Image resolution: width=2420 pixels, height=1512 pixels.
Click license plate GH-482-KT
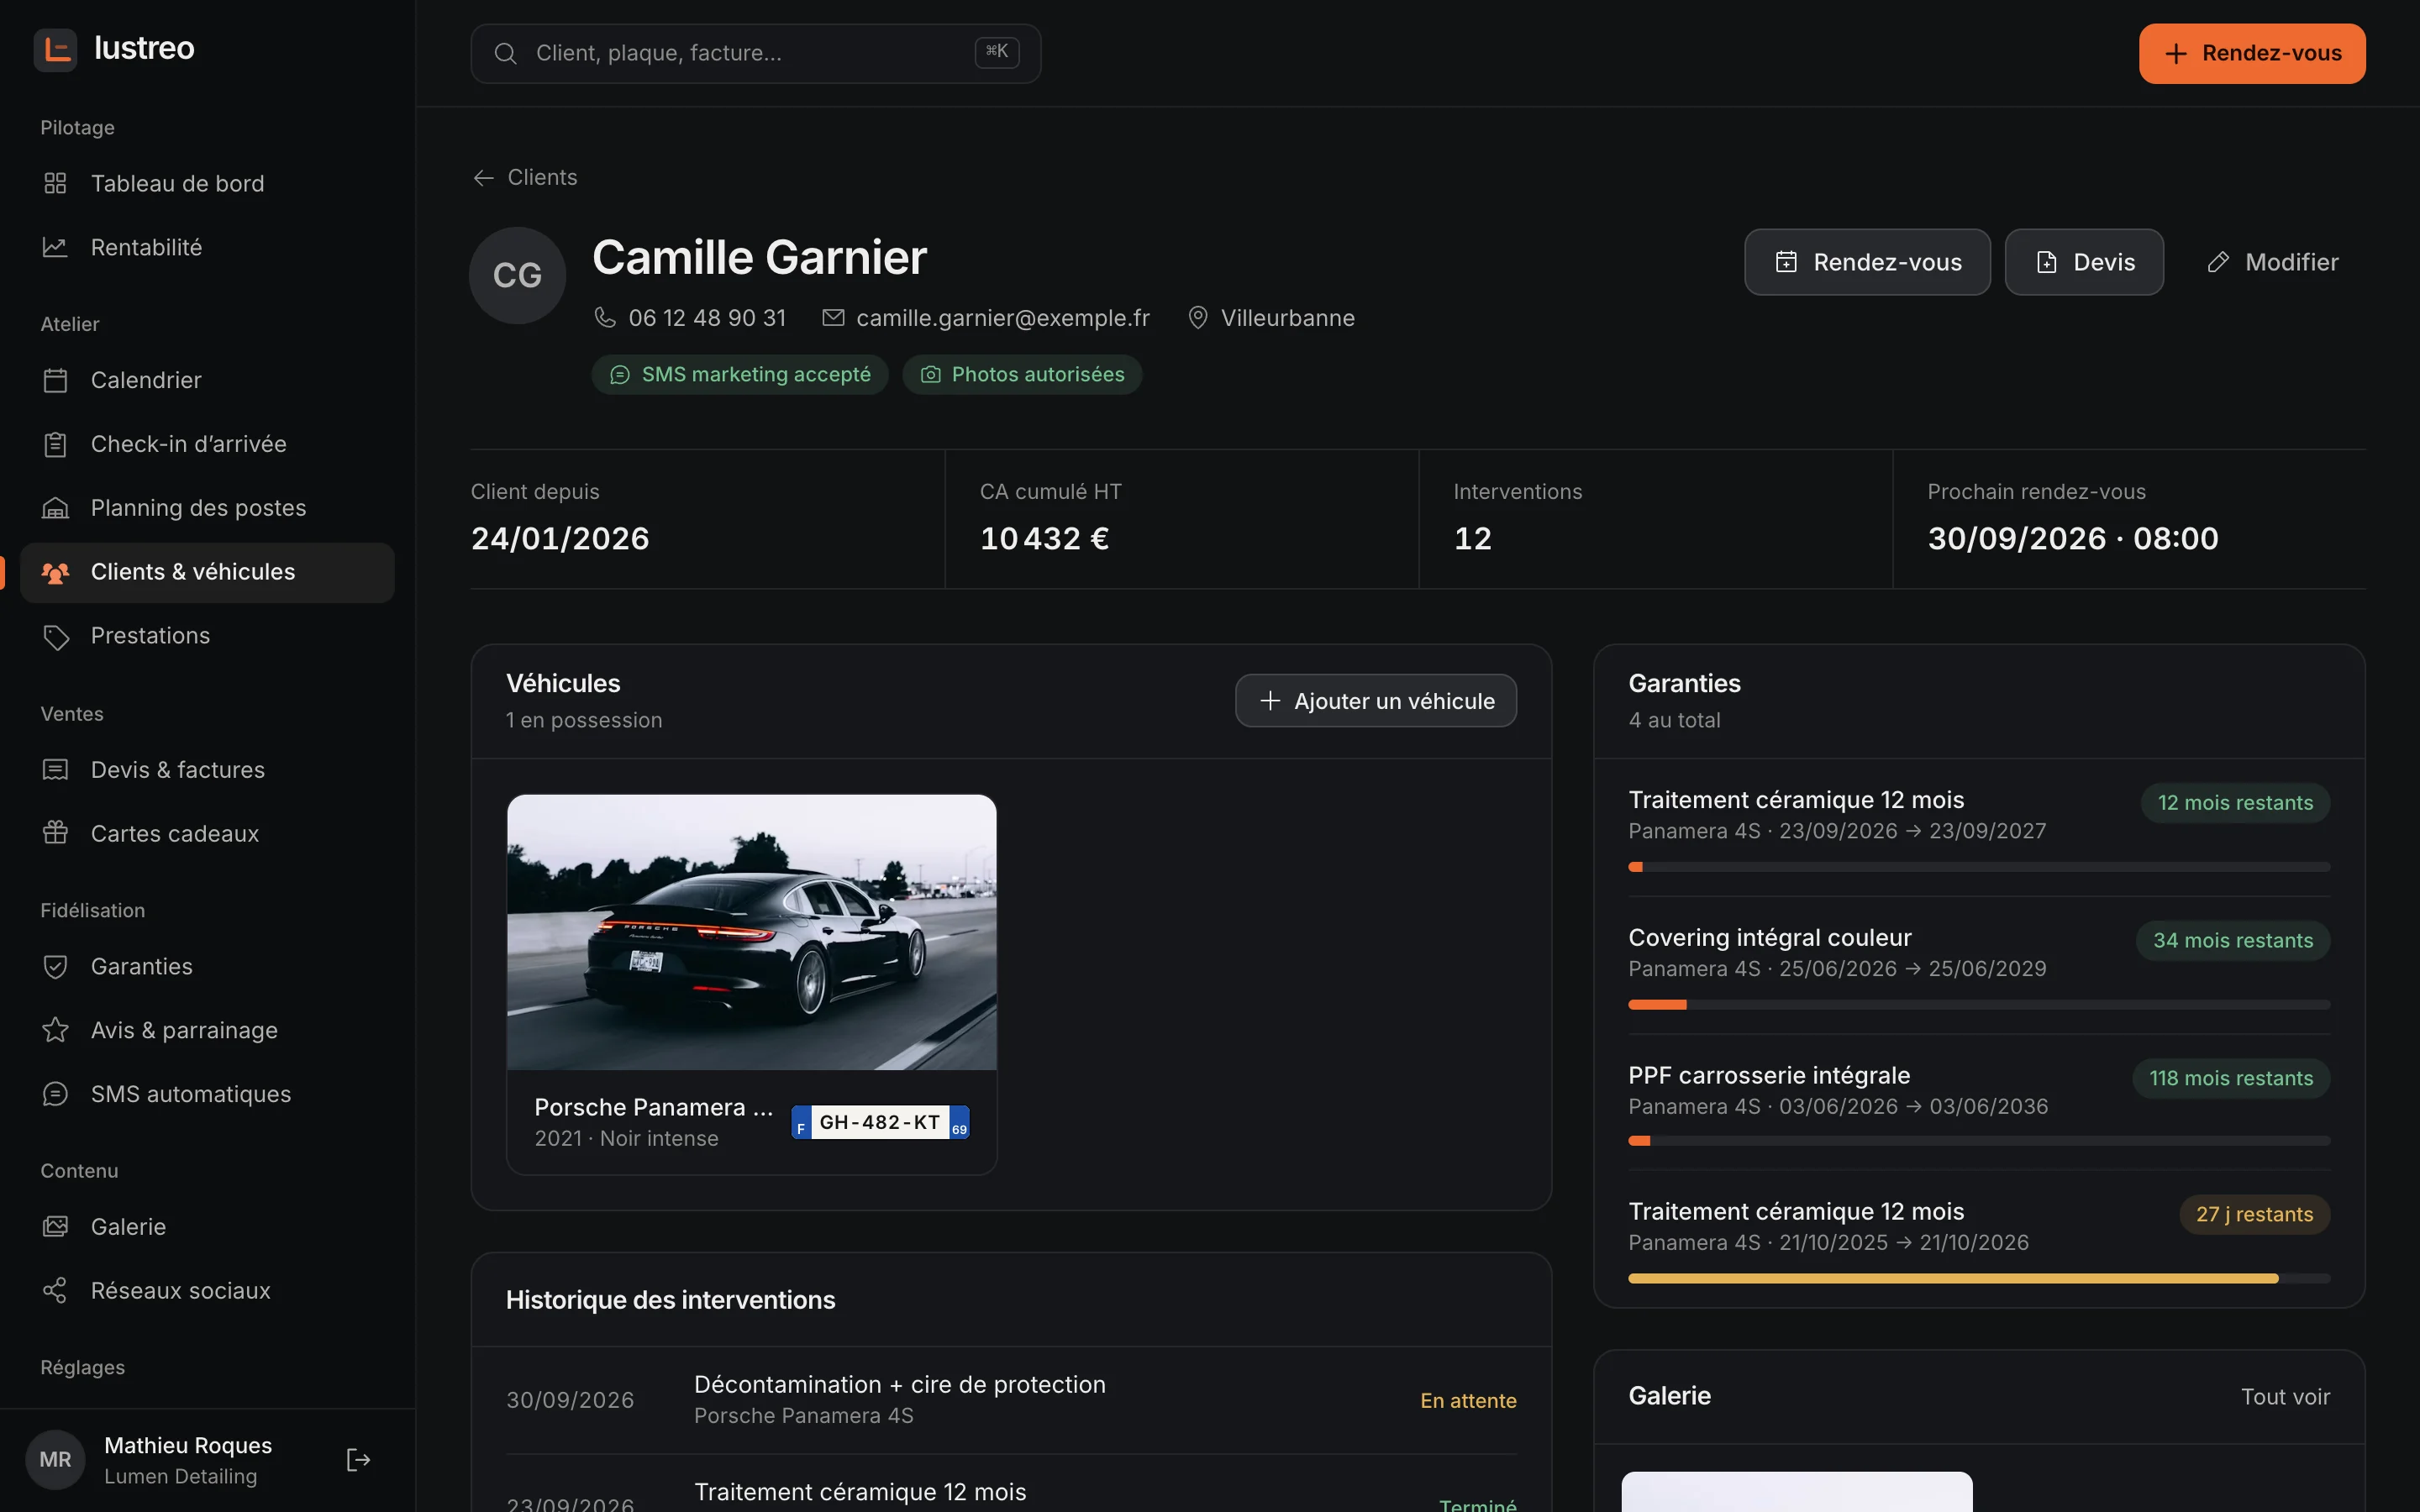click(x=880, y=1122)
